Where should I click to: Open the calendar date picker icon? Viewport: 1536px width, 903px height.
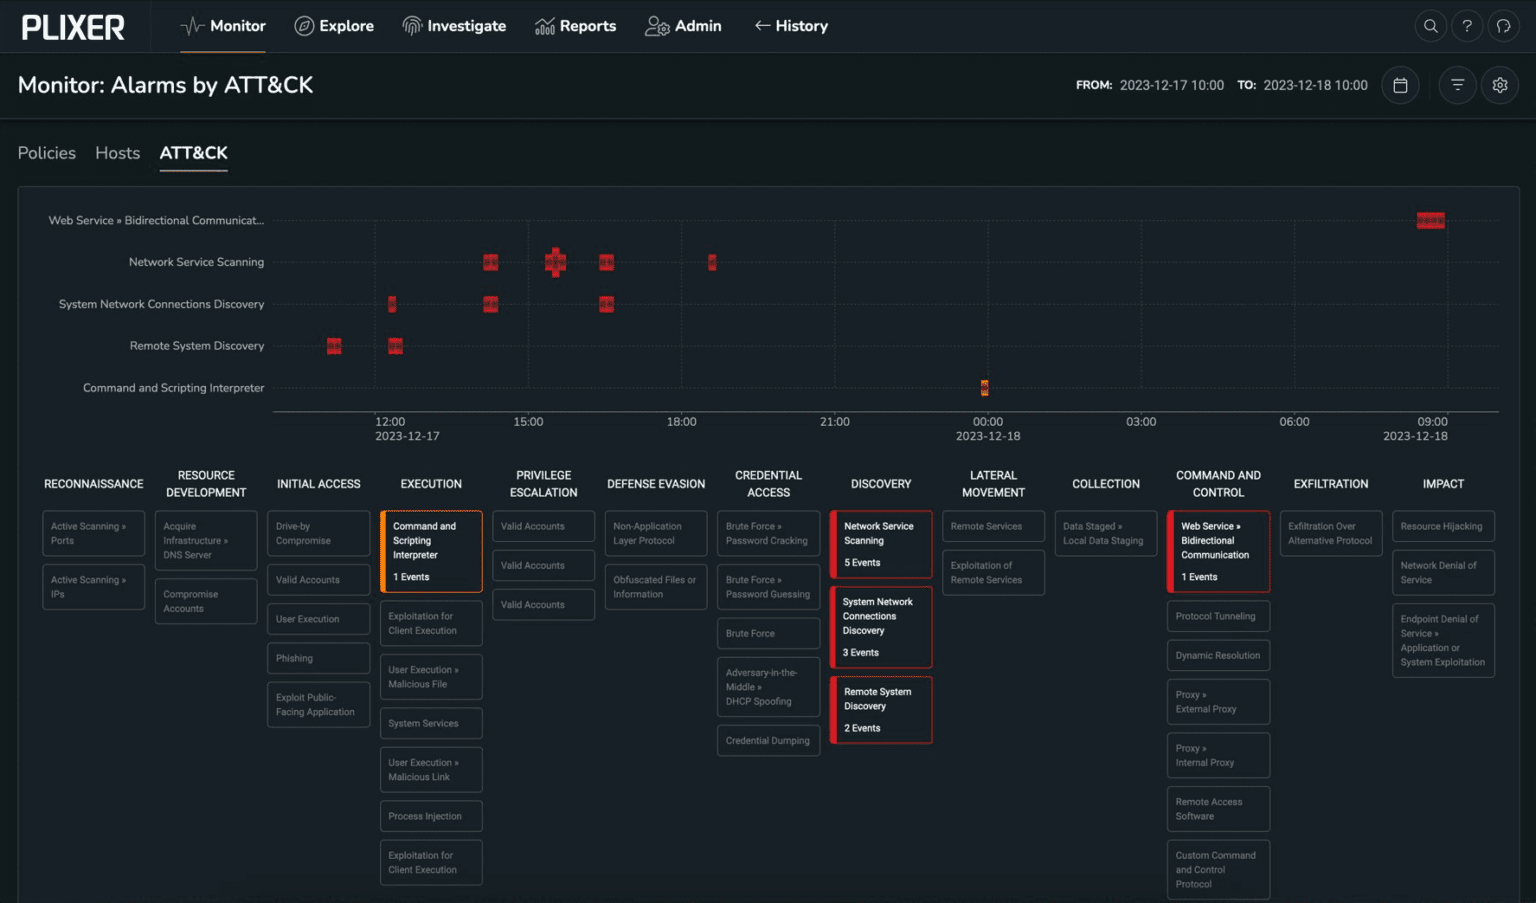tap(1400, 85)
